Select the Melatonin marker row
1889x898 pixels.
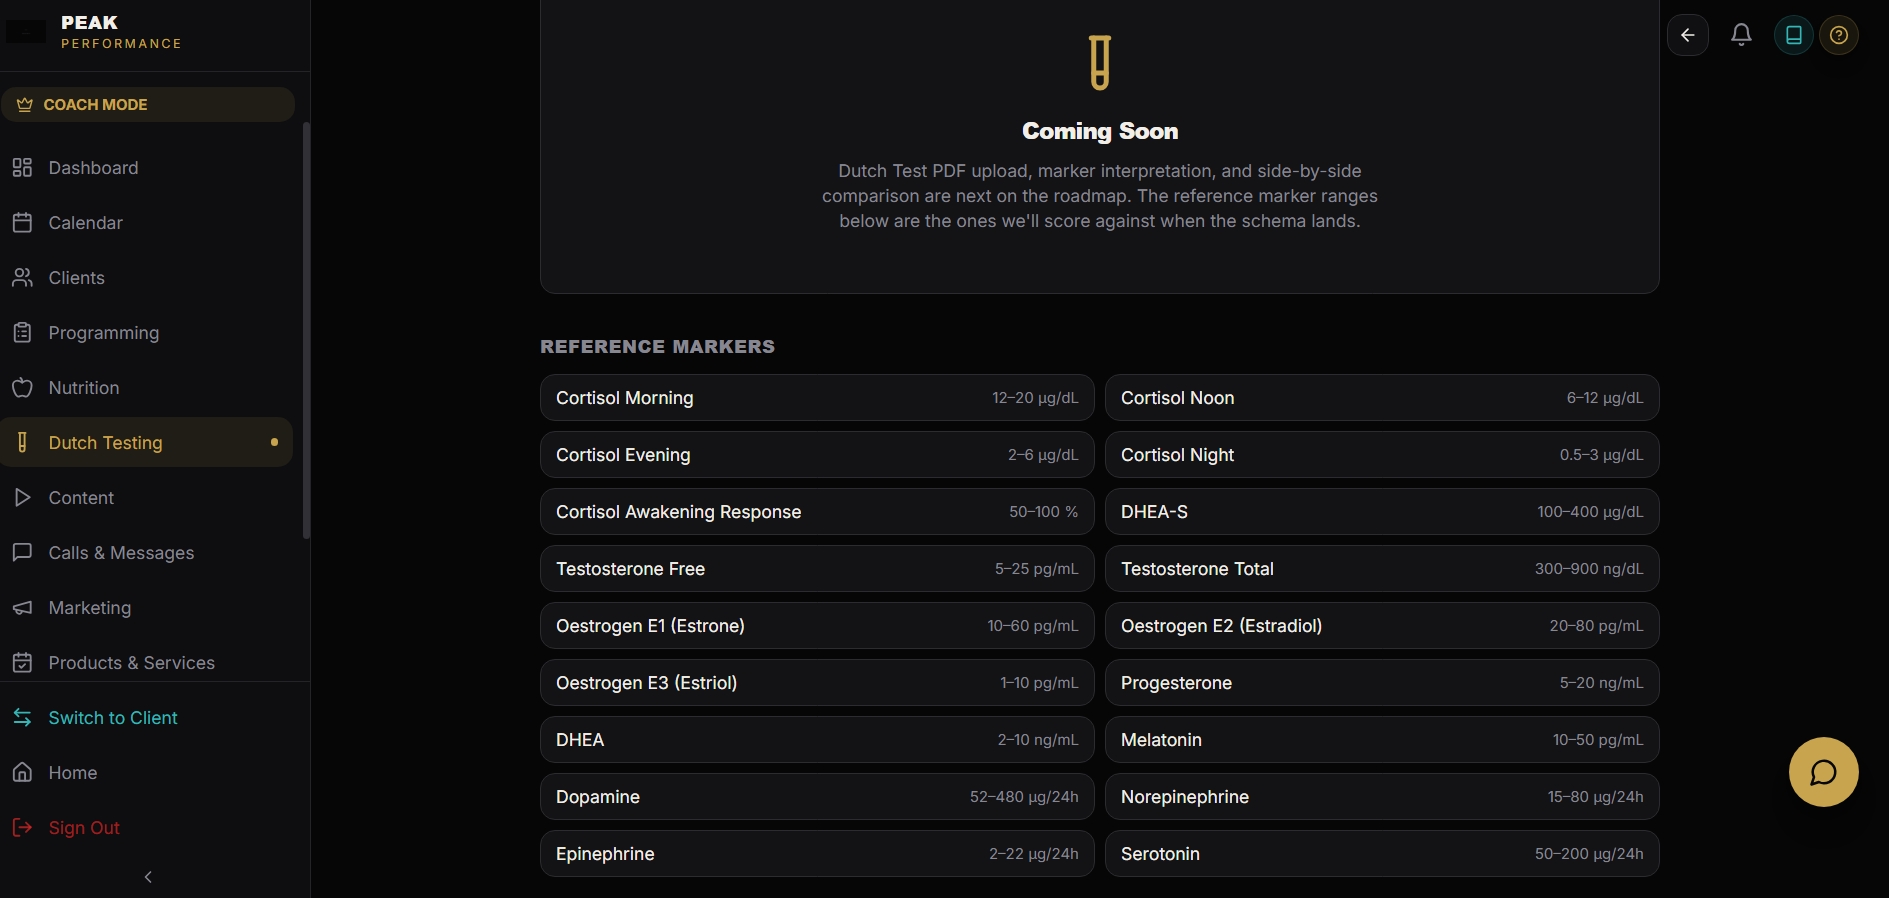point(1382,739)
